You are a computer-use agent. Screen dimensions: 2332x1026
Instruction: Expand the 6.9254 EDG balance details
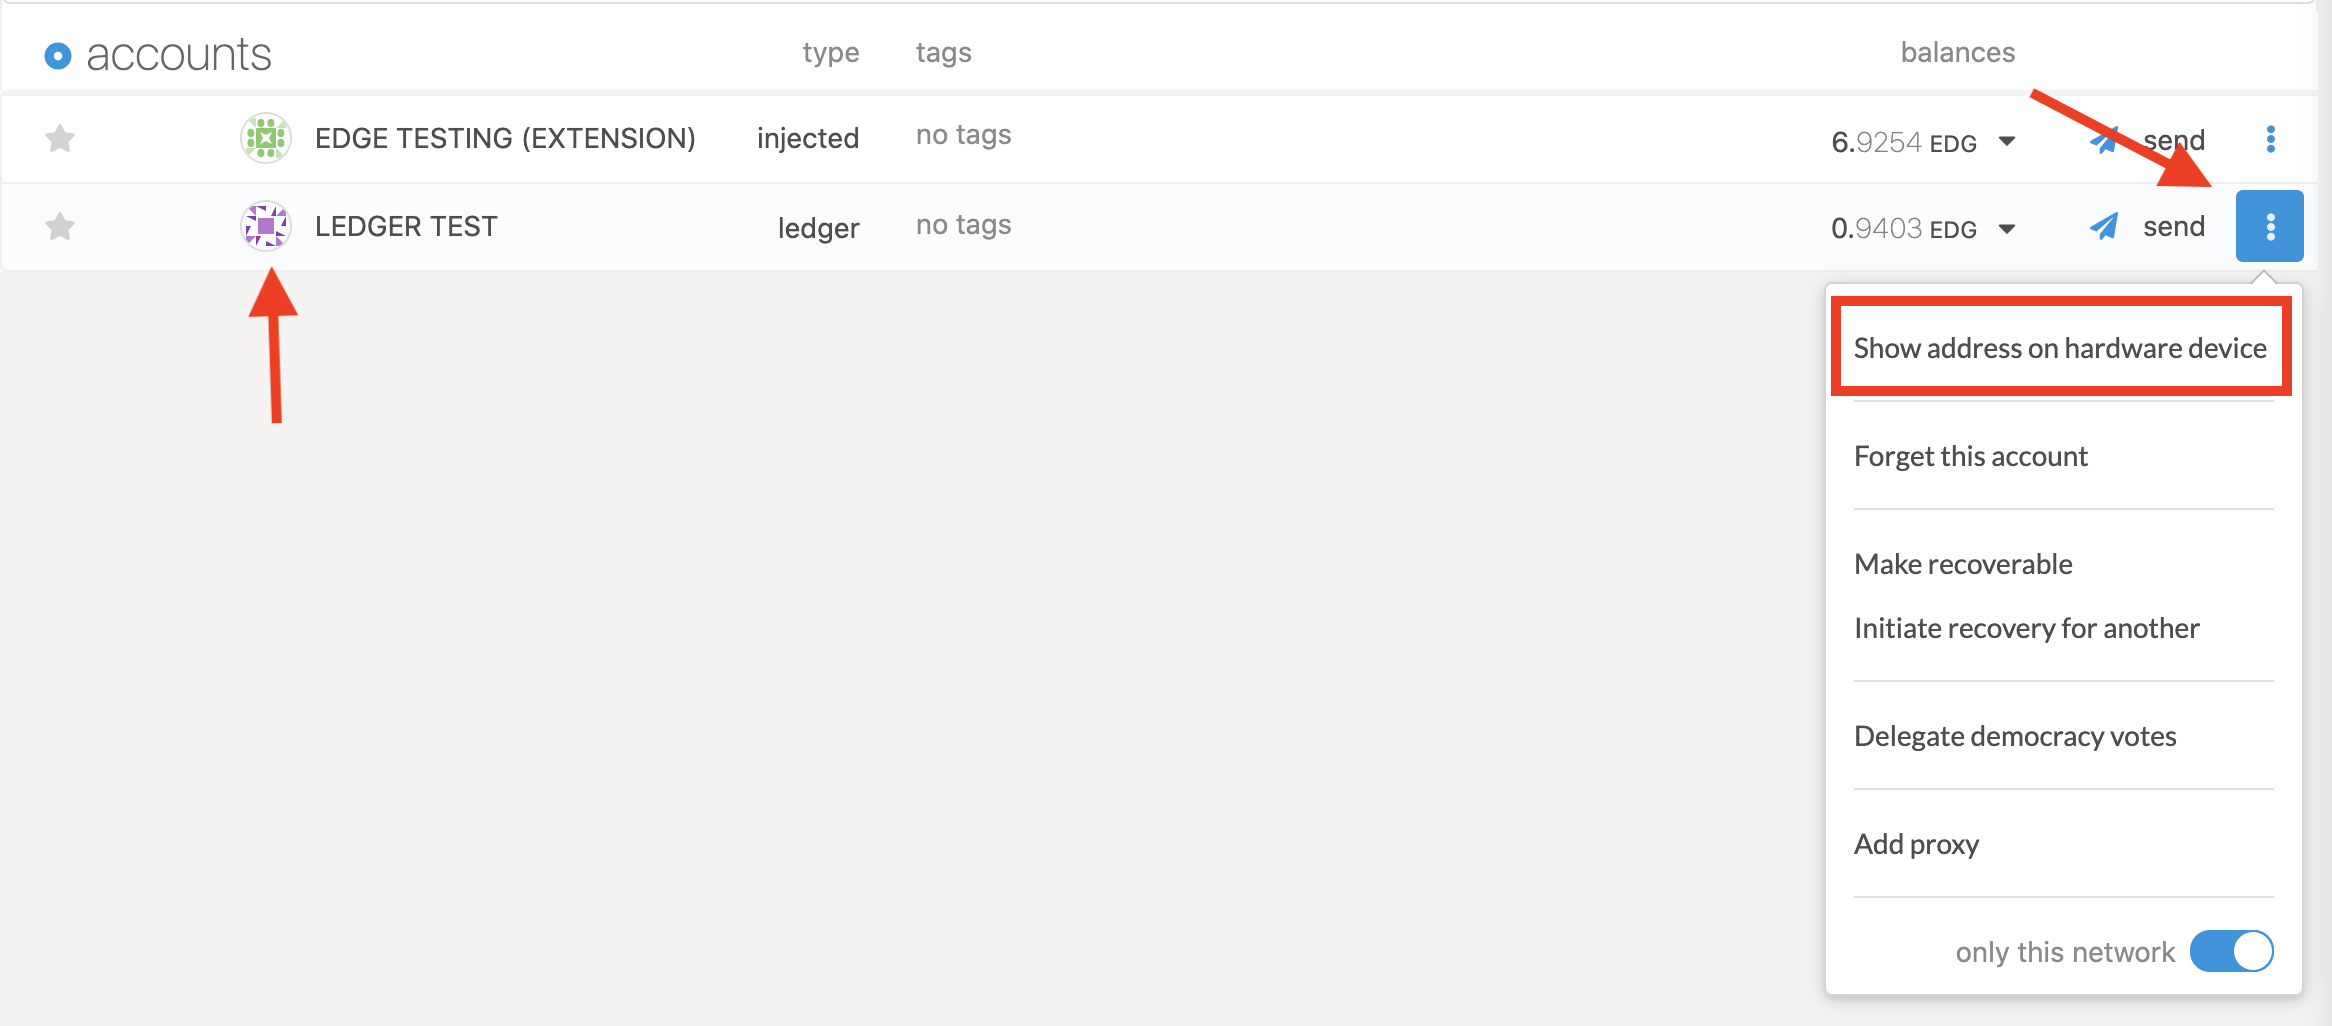coord(2006,141)
